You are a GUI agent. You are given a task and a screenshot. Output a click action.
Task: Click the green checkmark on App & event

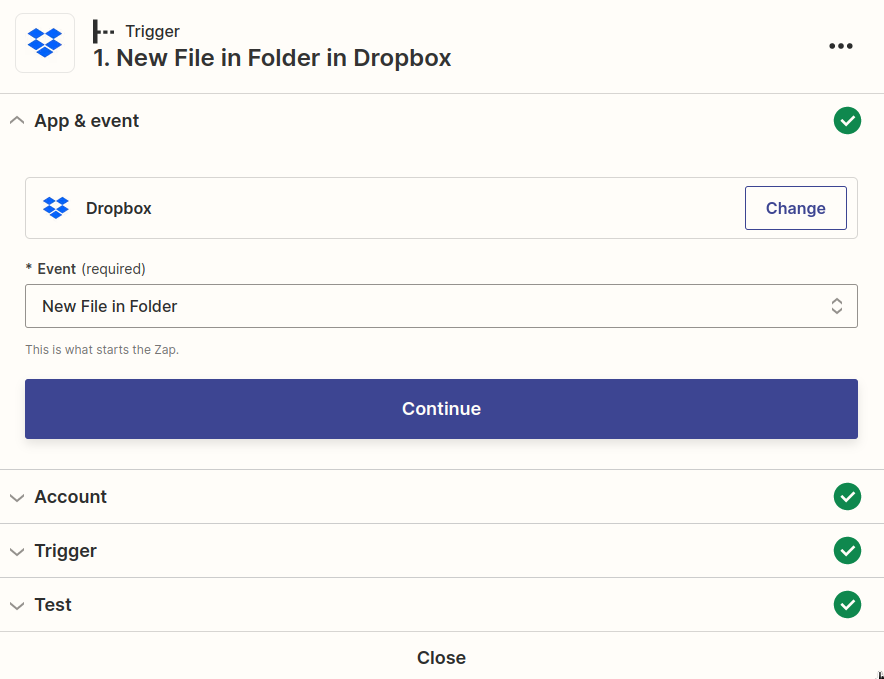point(847,120)
